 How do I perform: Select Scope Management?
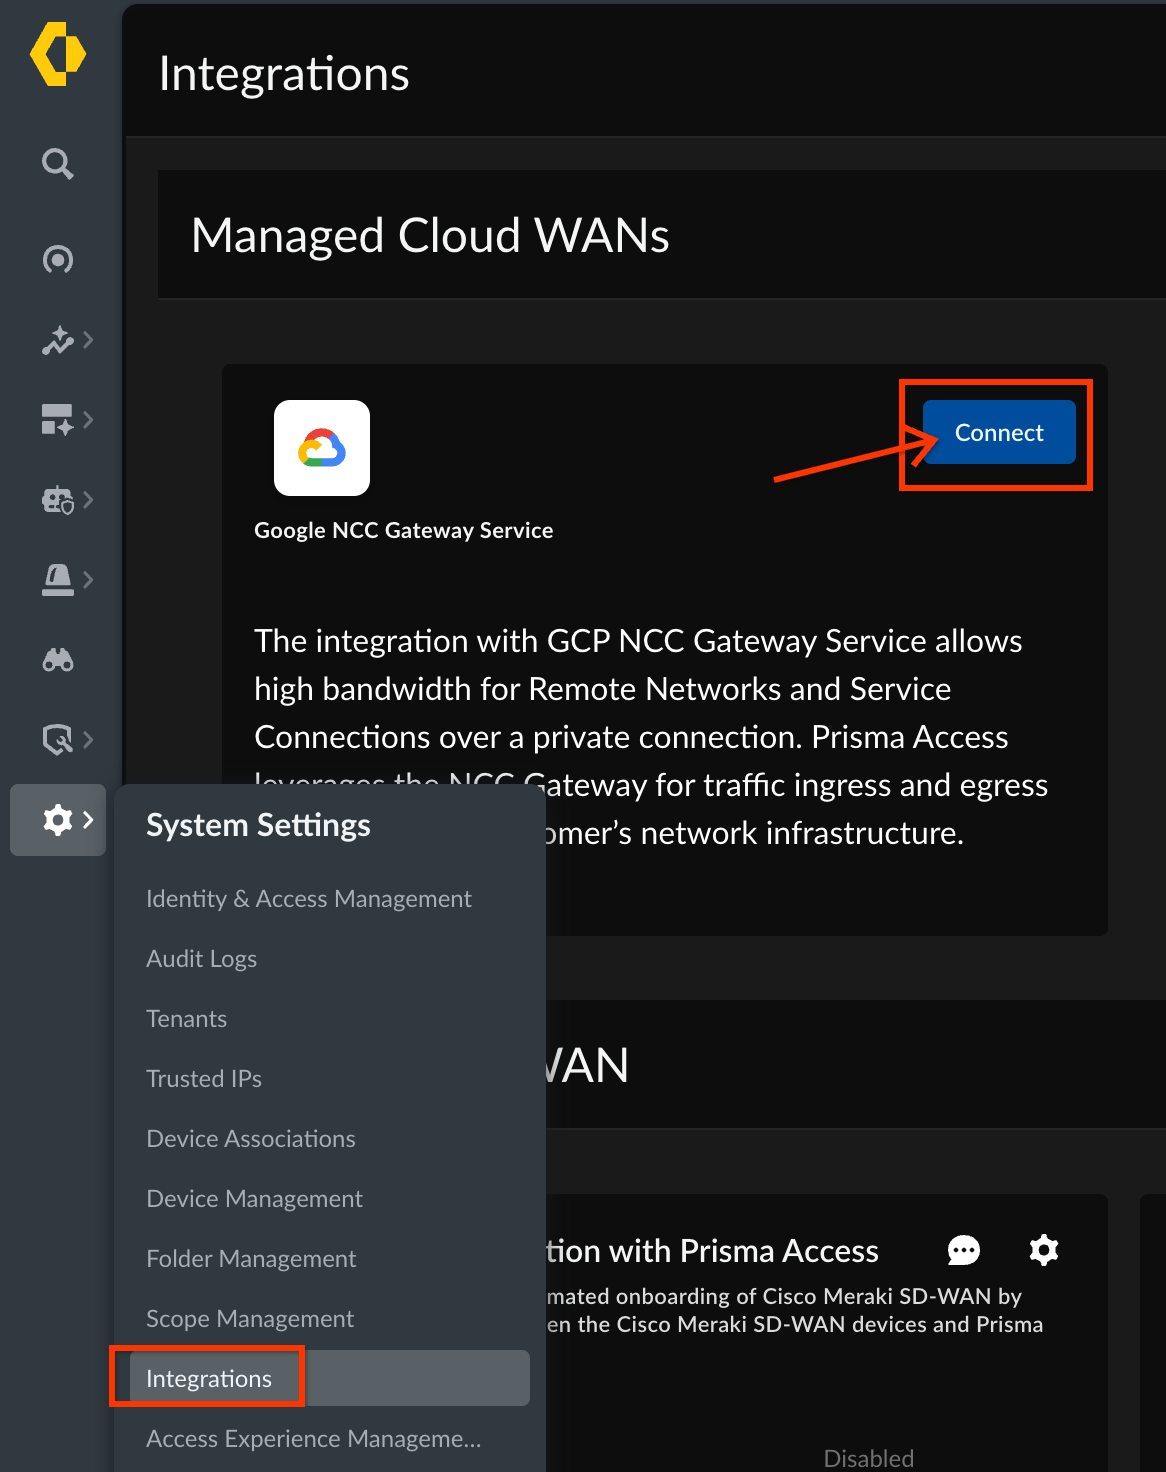coord(250,1319)
